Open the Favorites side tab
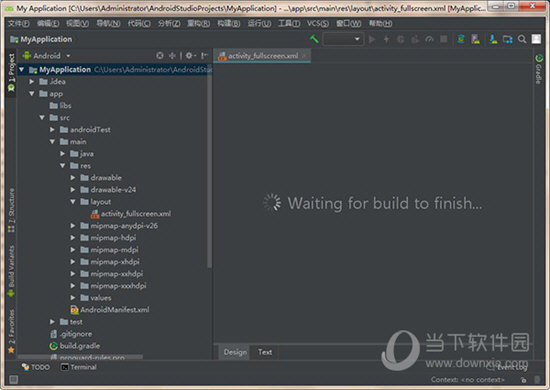The height and width of the screenshot is (390, 550). 11,330
